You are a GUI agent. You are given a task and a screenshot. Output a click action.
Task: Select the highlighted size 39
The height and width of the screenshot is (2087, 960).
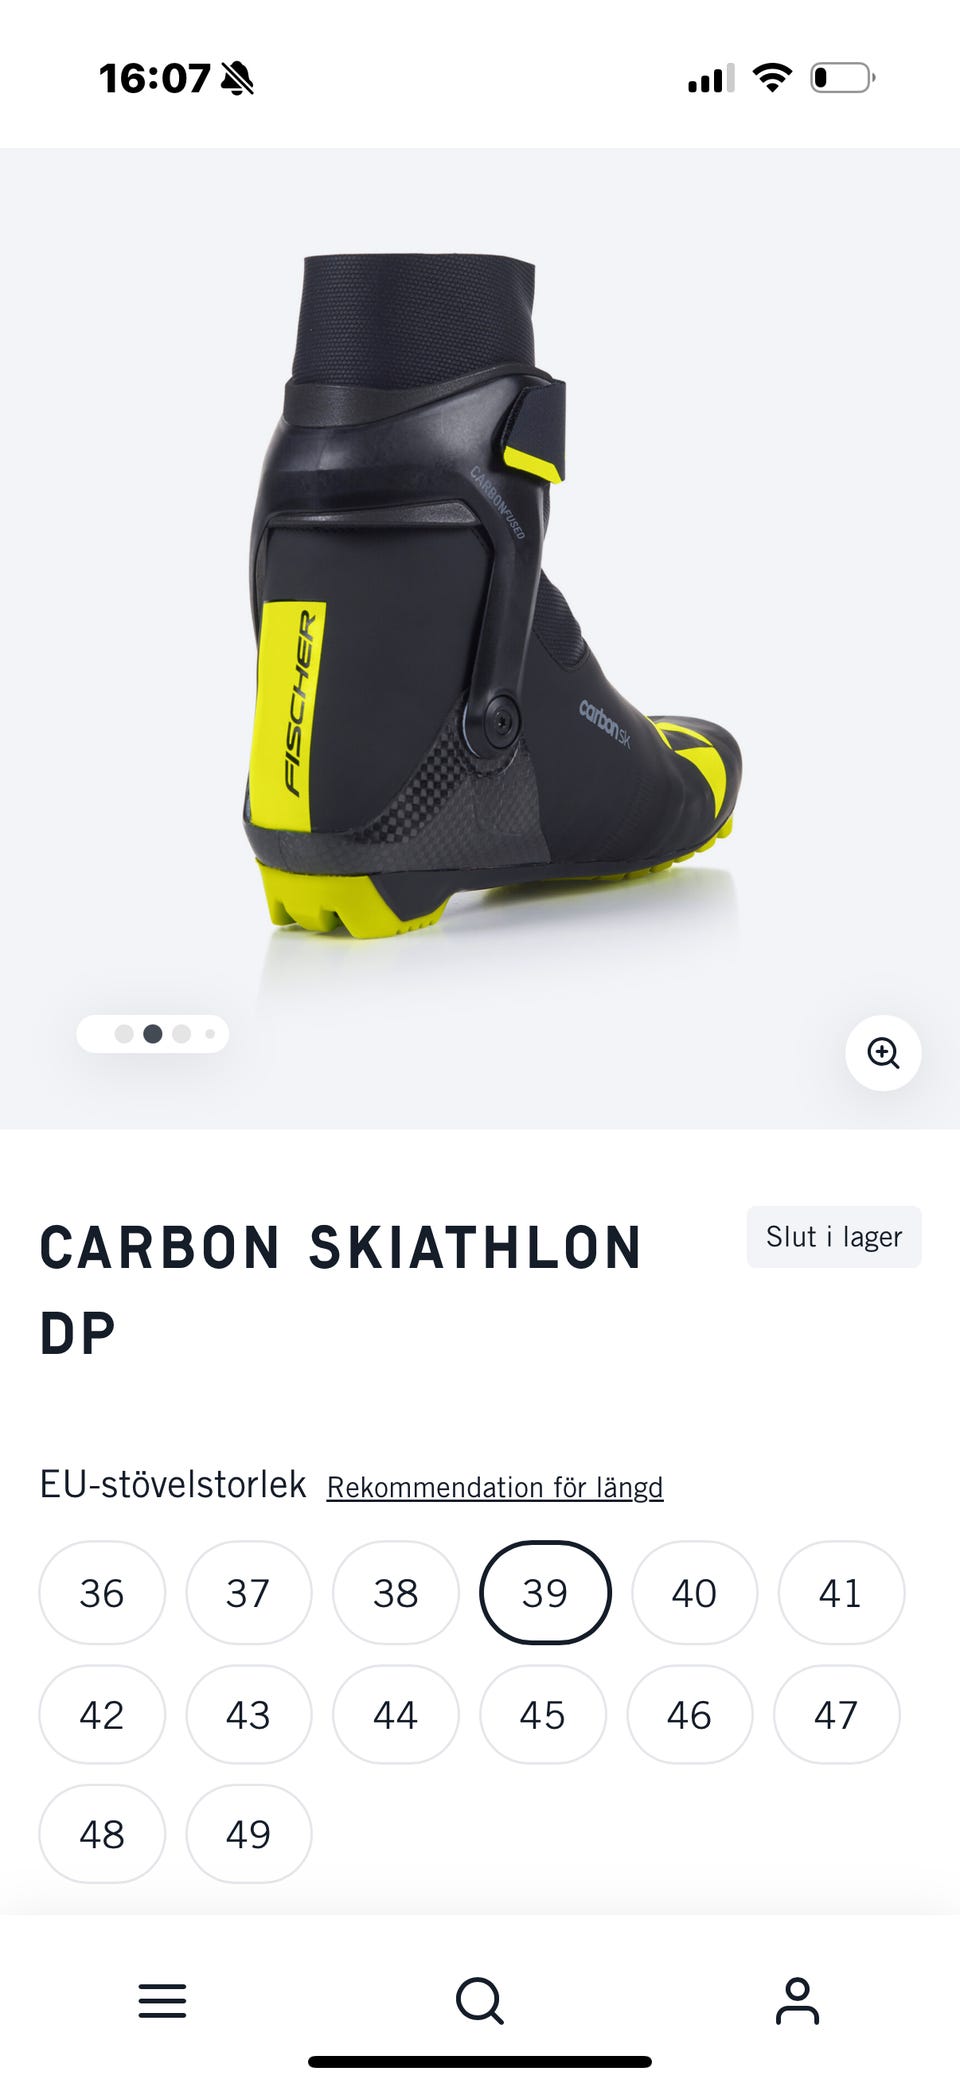click(545, 1593)
